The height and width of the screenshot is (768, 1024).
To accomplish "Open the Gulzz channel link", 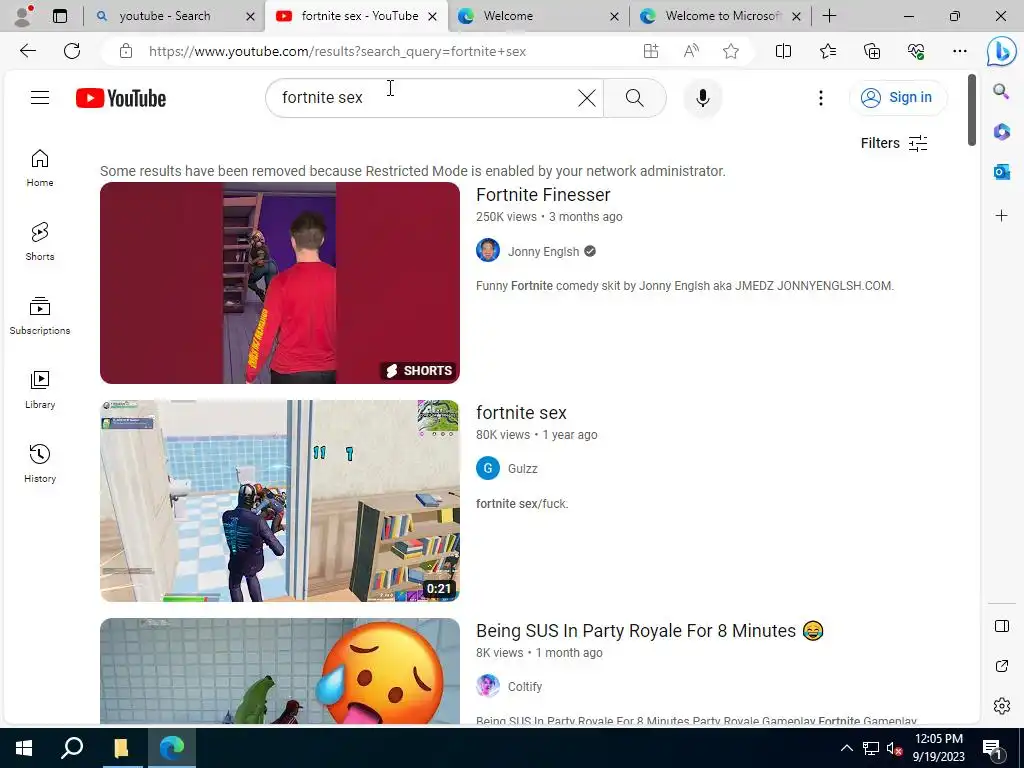I will [x=522, y=468].
